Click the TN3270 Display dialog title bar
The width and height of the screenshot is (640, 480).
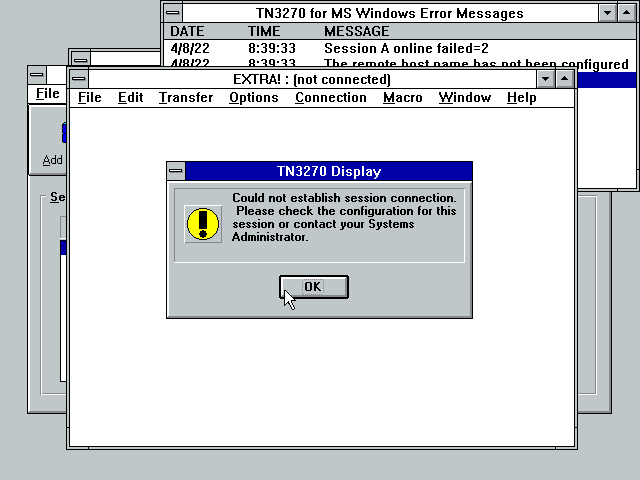(x=329, y=171)
